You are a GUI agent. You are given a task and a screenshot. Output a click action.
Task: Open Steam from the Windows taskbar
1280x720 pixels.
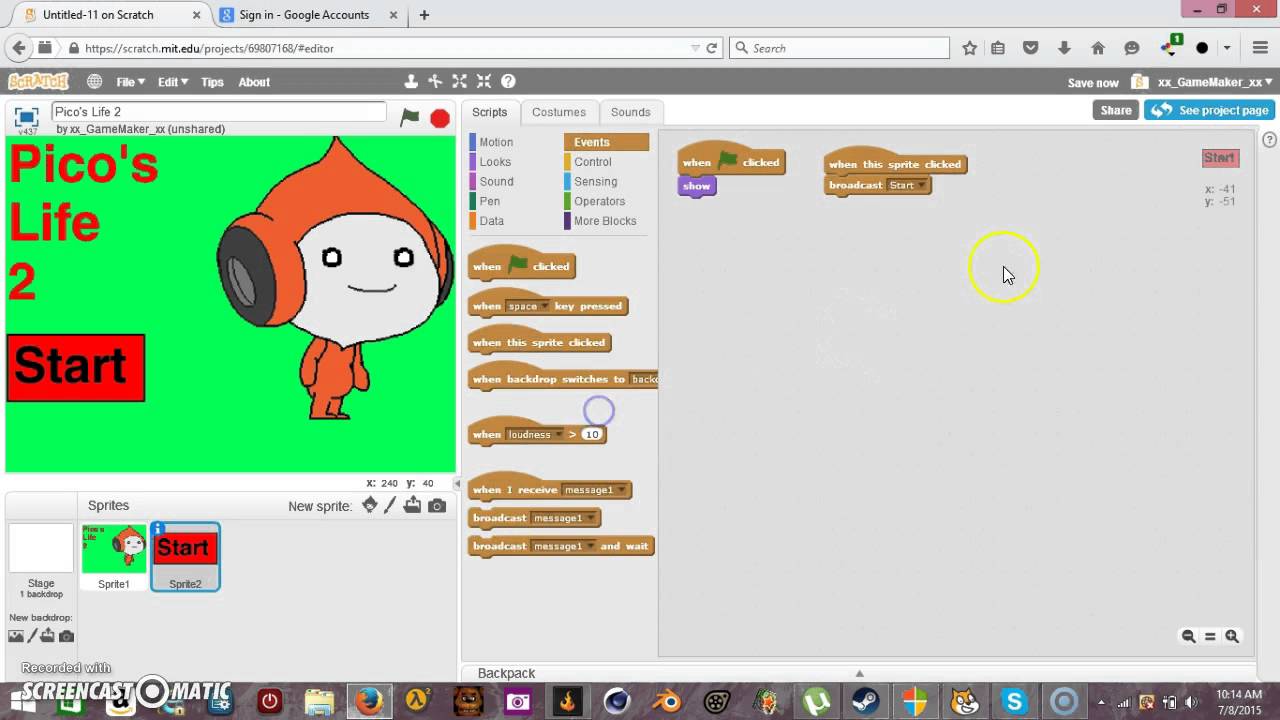tap(866, 701)
